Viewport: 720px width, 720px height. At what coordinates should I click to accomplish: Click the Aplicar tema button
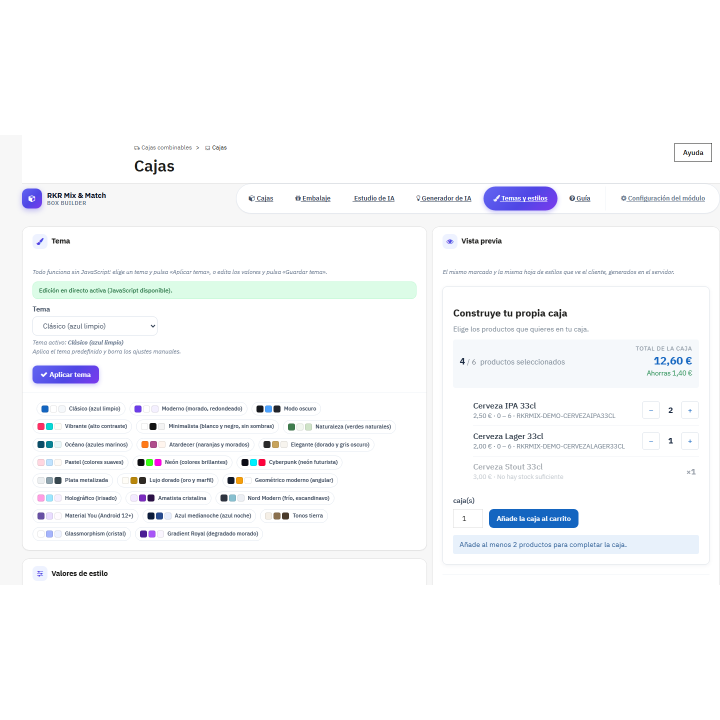tap(66, 374)
